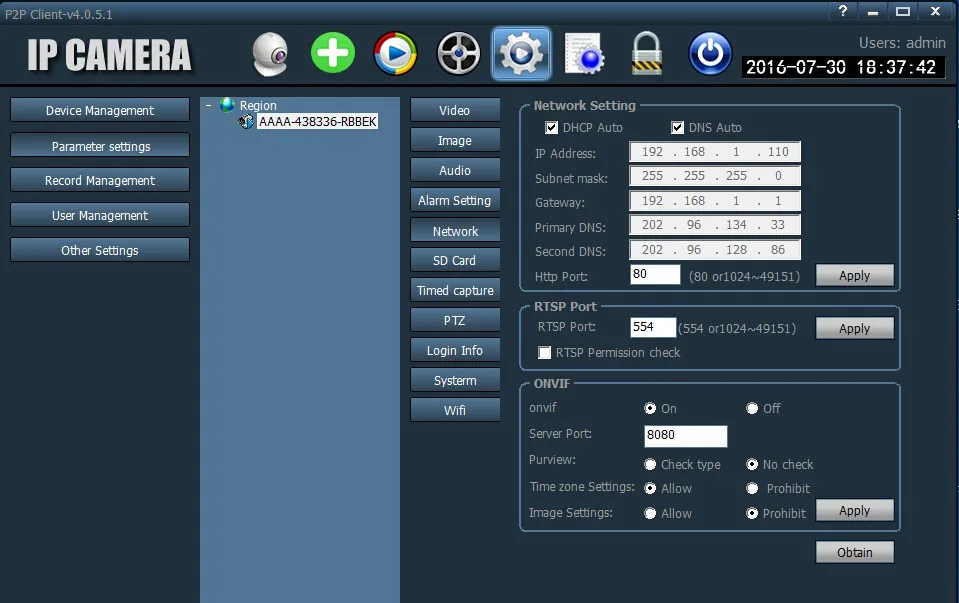Click the Users: admin label
Screen dimensions: 959x603
coord(902,43)
